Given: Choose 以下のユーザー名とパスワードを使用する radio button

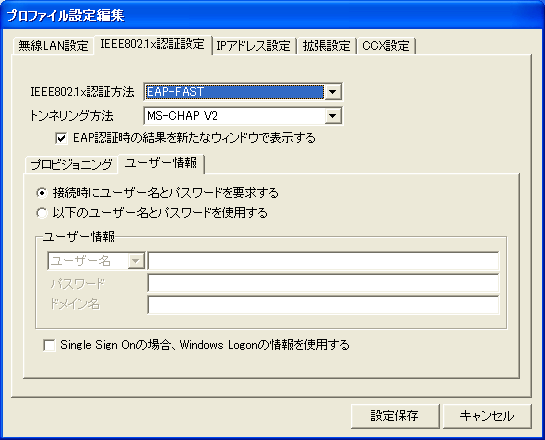Looking at the screenshot, I should [x=42, y=213].
